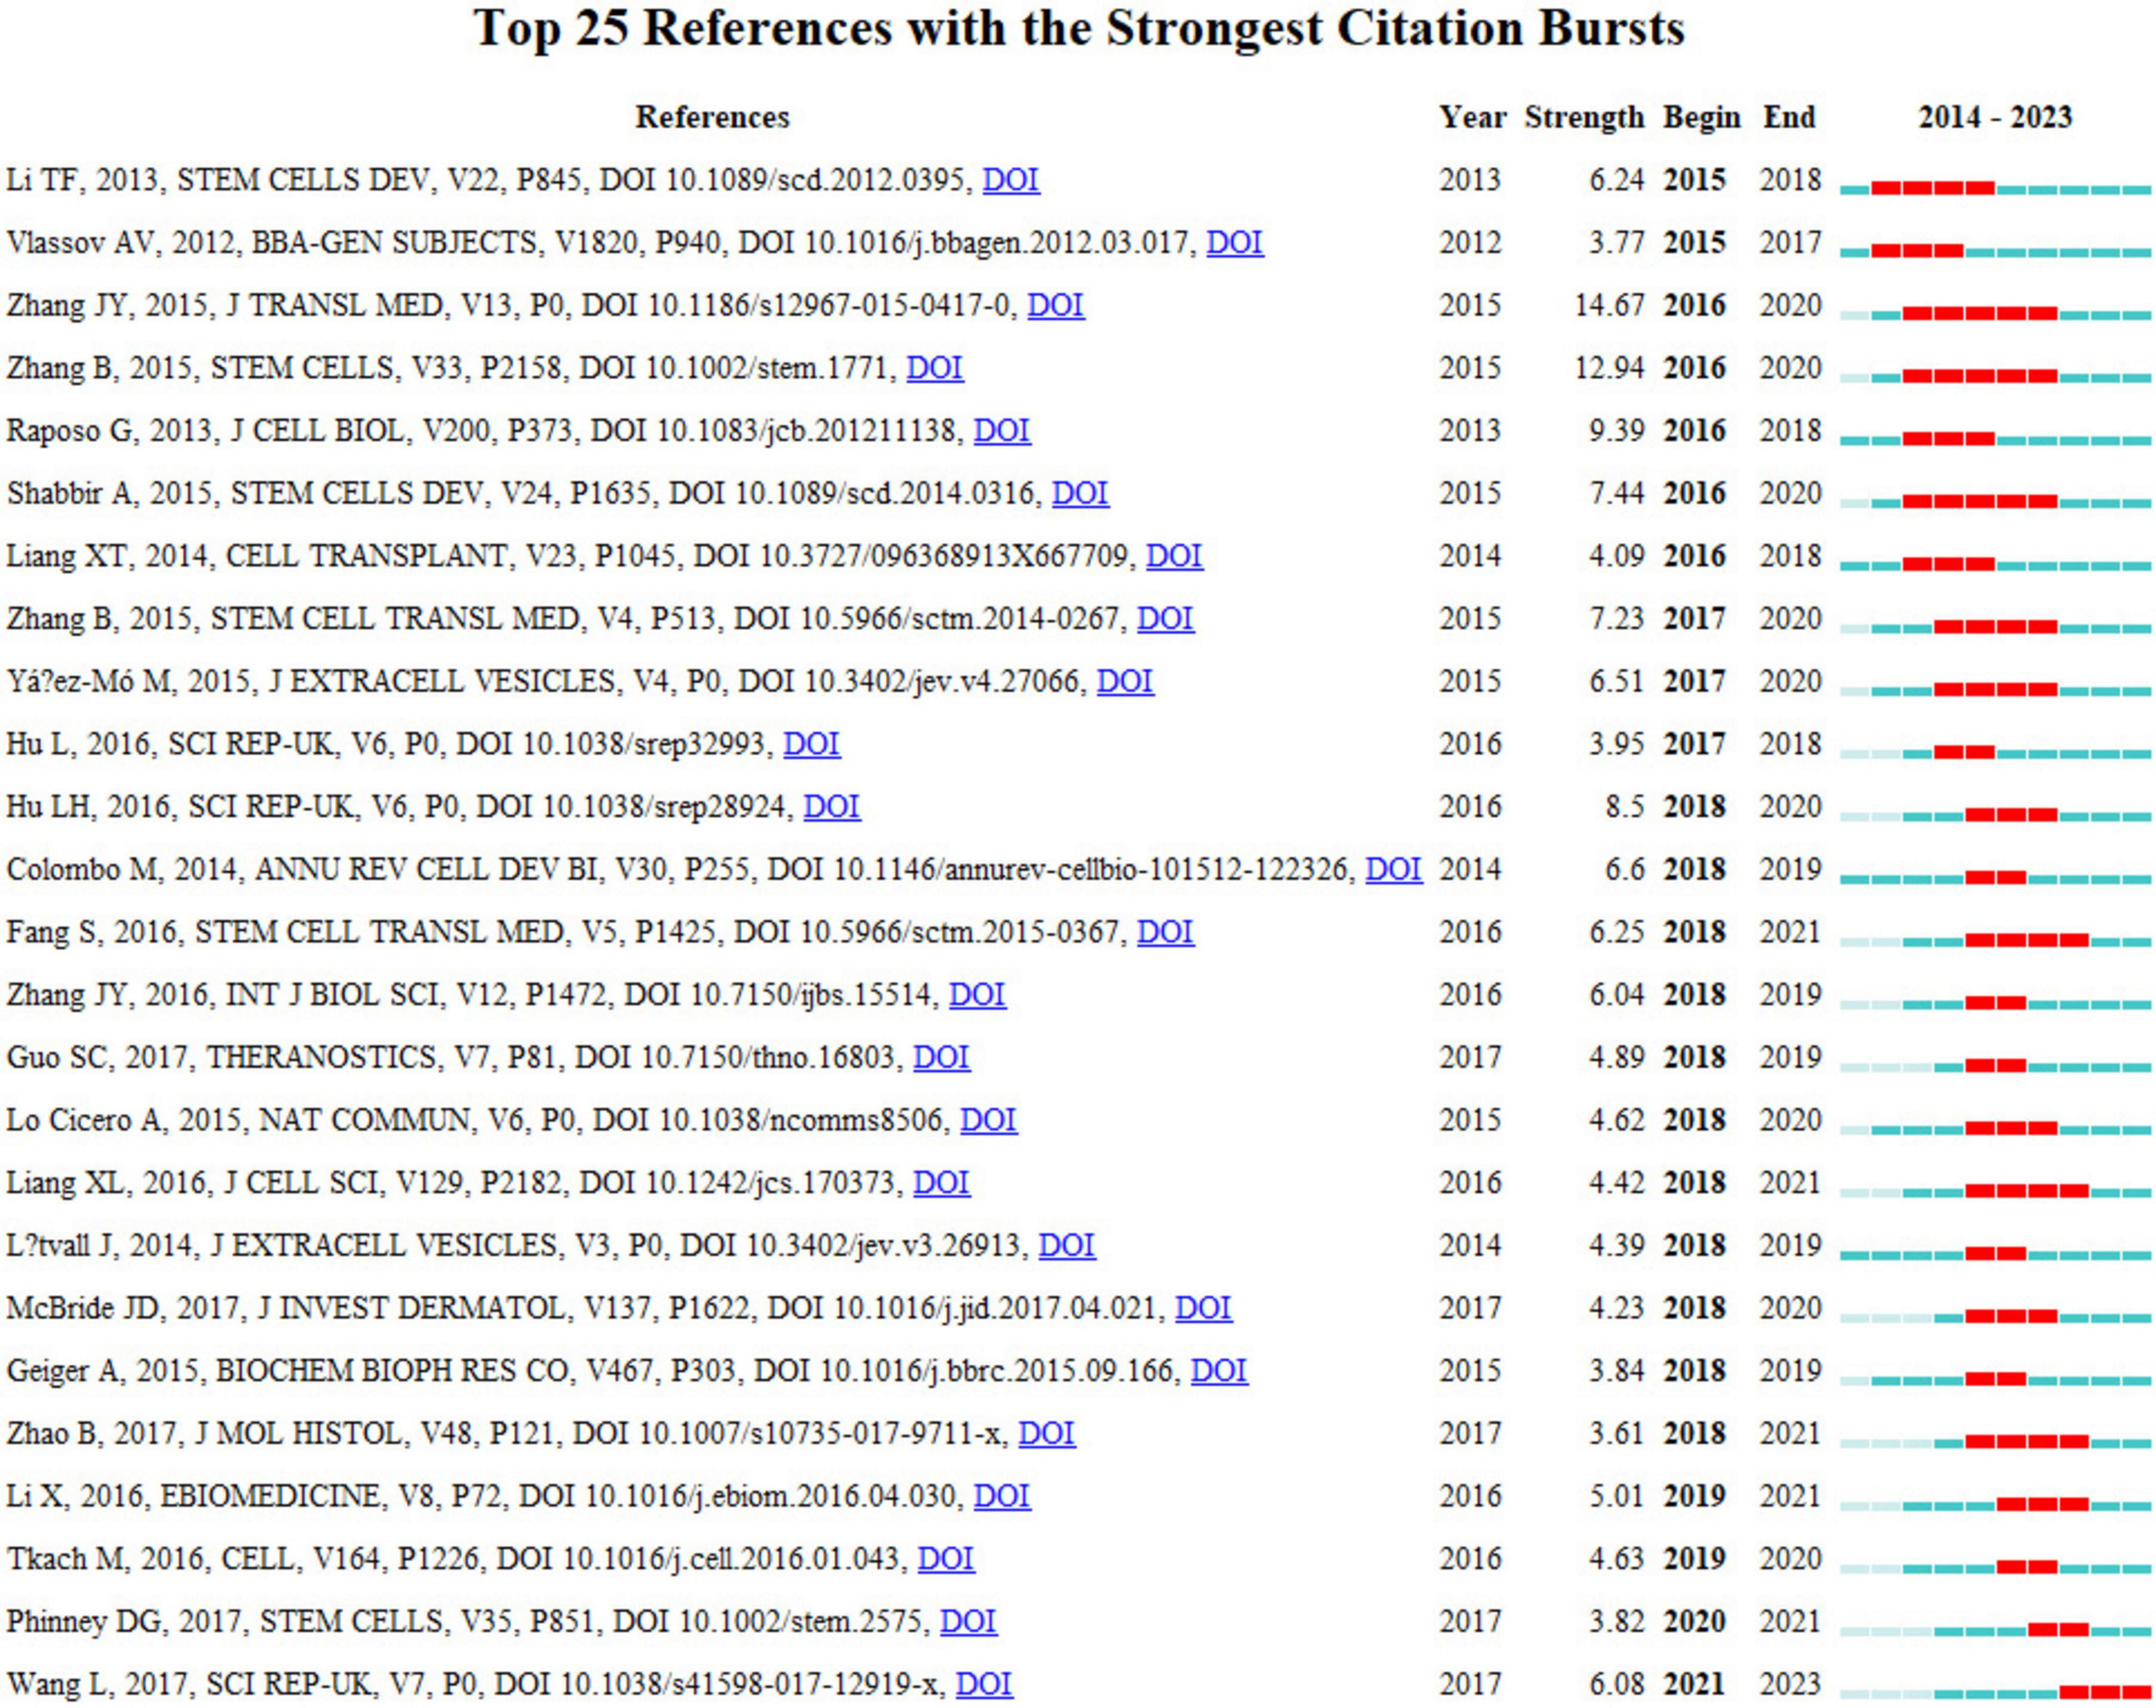Open Geiger A 2015 DOI link
This screenshot has width=2156, height=1708.
pos(1219,1371)
